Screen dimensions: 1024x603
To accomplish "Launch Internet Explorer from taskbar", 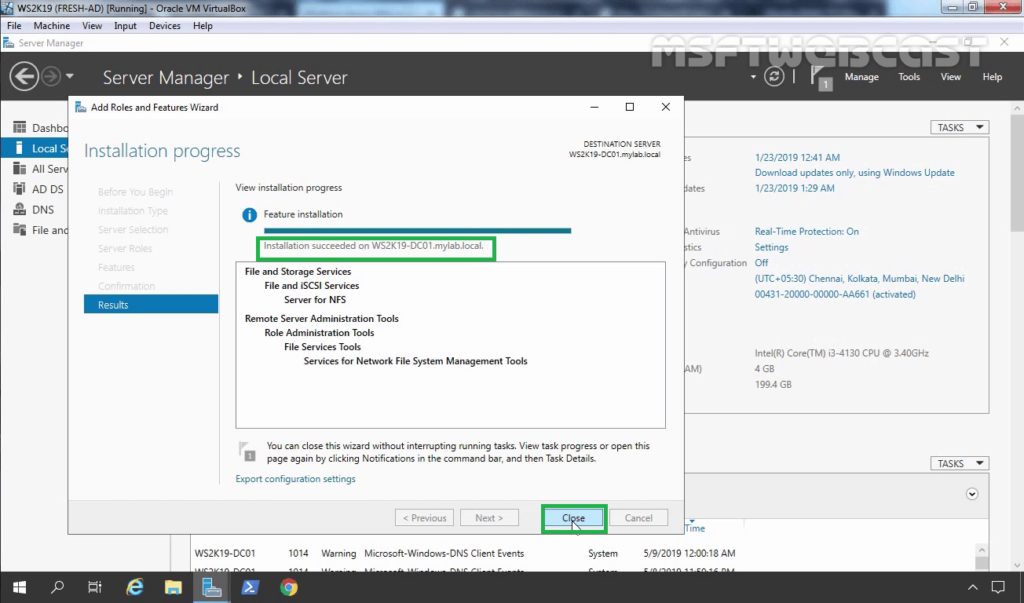I will tap(135, 587).
